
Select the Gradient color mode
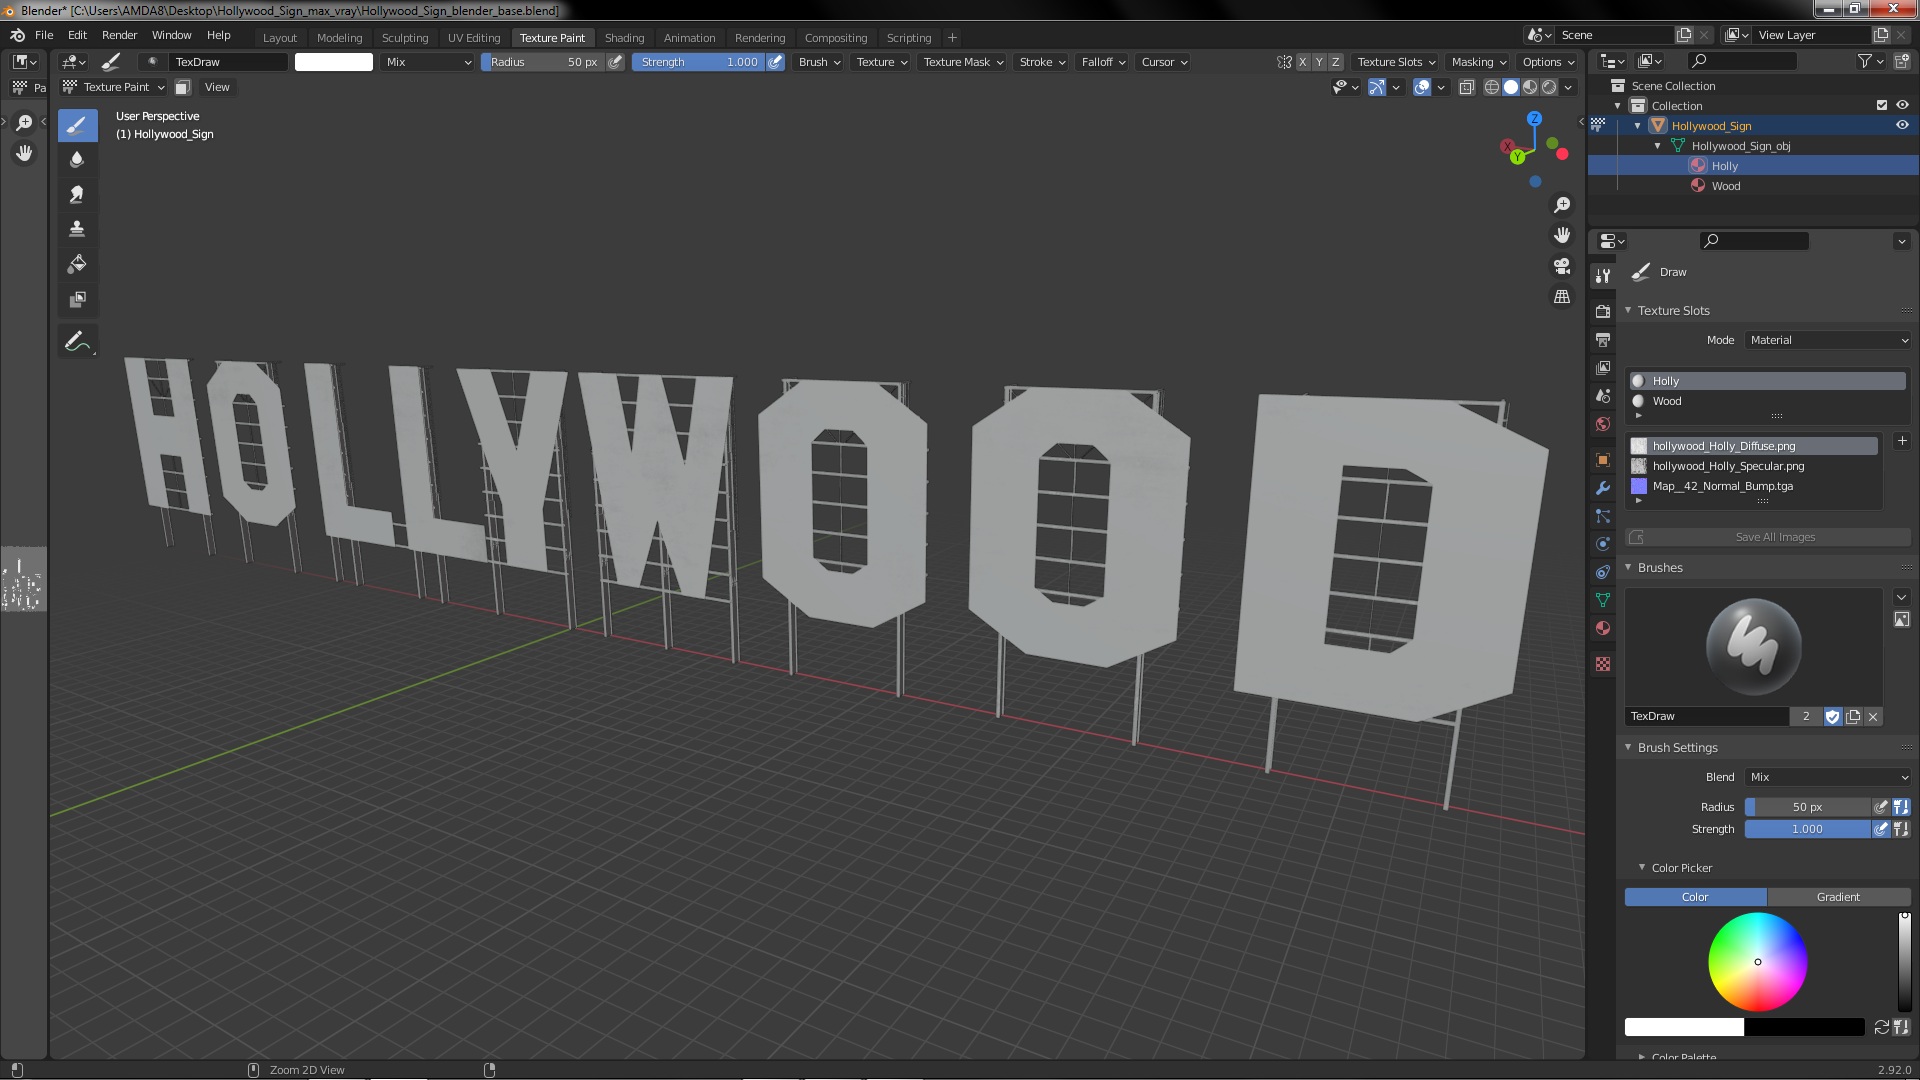pyautogui.click(x=1838, y=897)
